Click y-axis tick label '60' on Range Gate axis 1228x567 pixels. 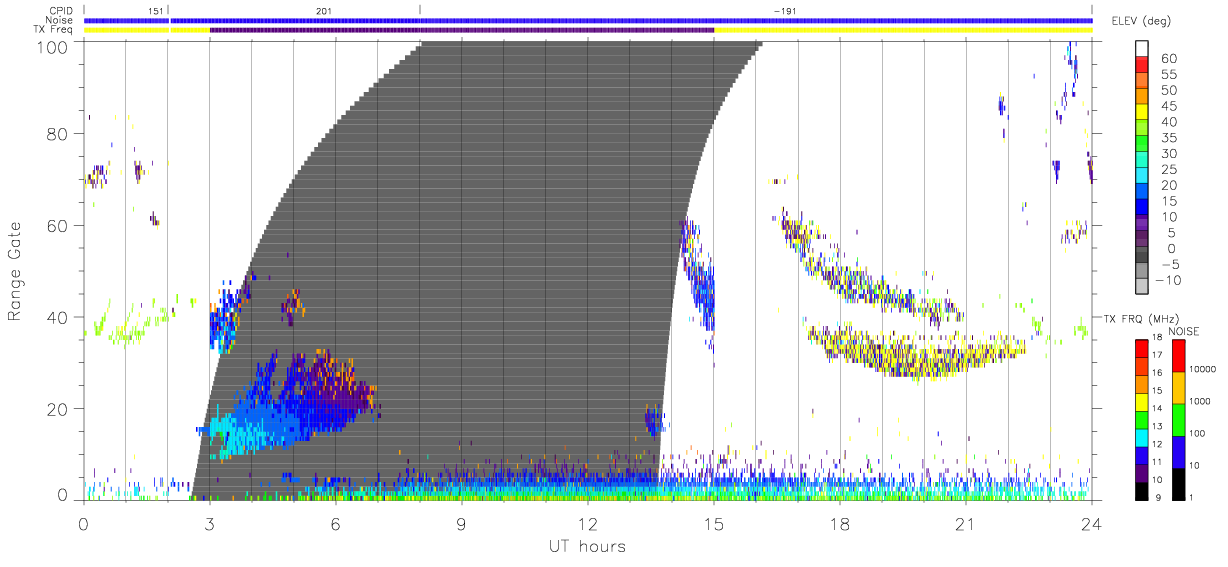pos(59,226)
